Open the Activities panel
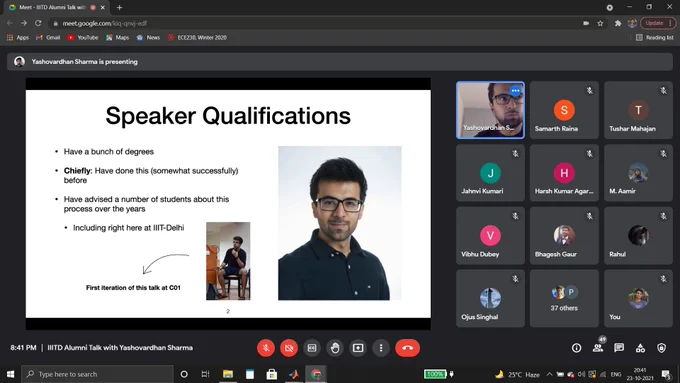The width and height of the screenshot is (680, 383). tap(640, 348)
